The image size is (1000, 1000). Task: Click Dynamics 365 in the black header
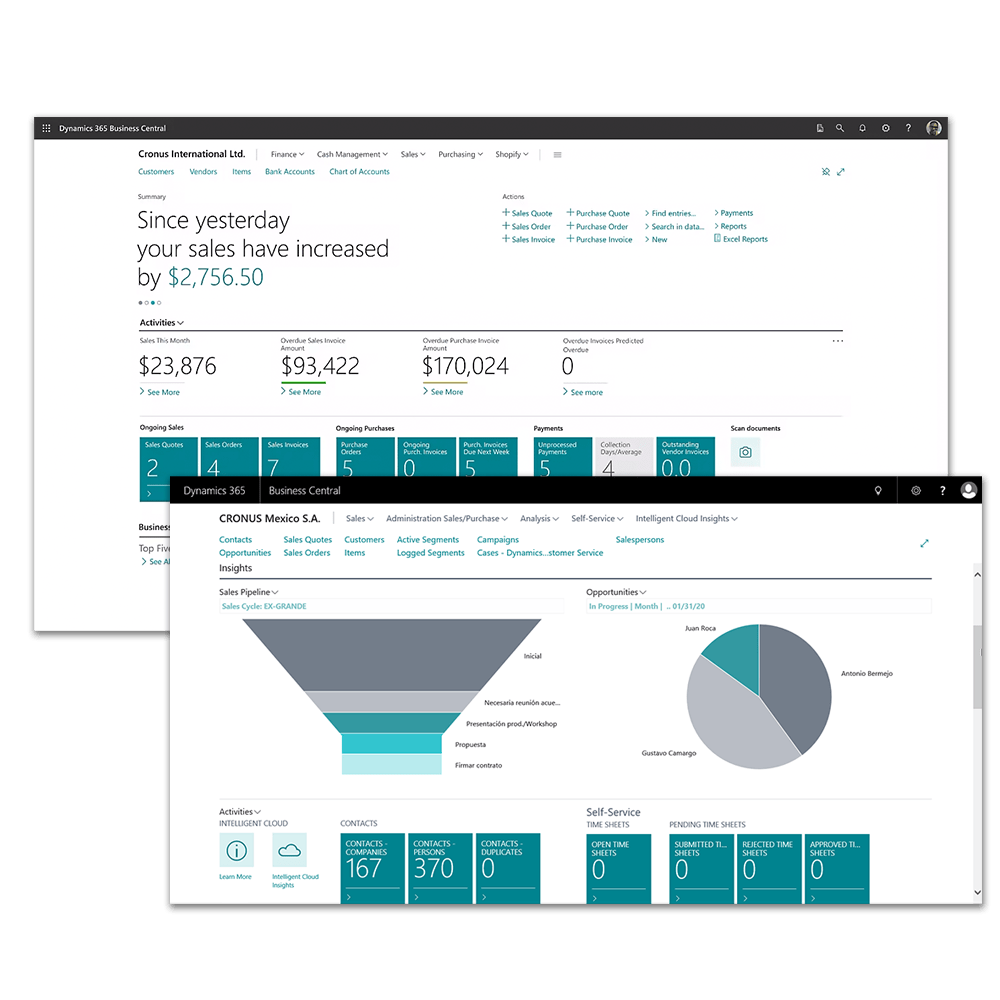[x=214, y=490]
